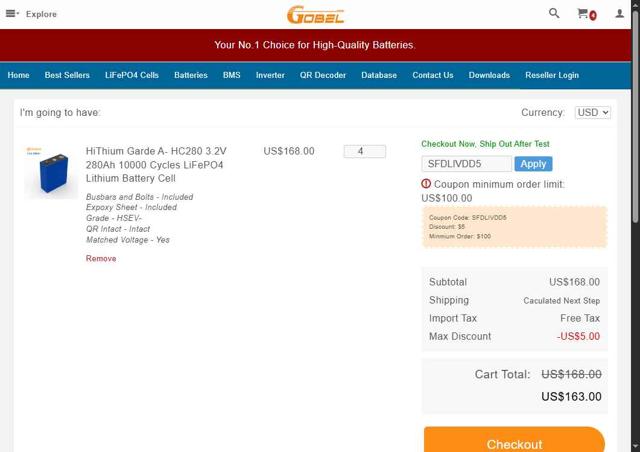Proceed with the Checkout button
Image resolution: width=640 pixels, height=452 pixels.
(514, 441)
